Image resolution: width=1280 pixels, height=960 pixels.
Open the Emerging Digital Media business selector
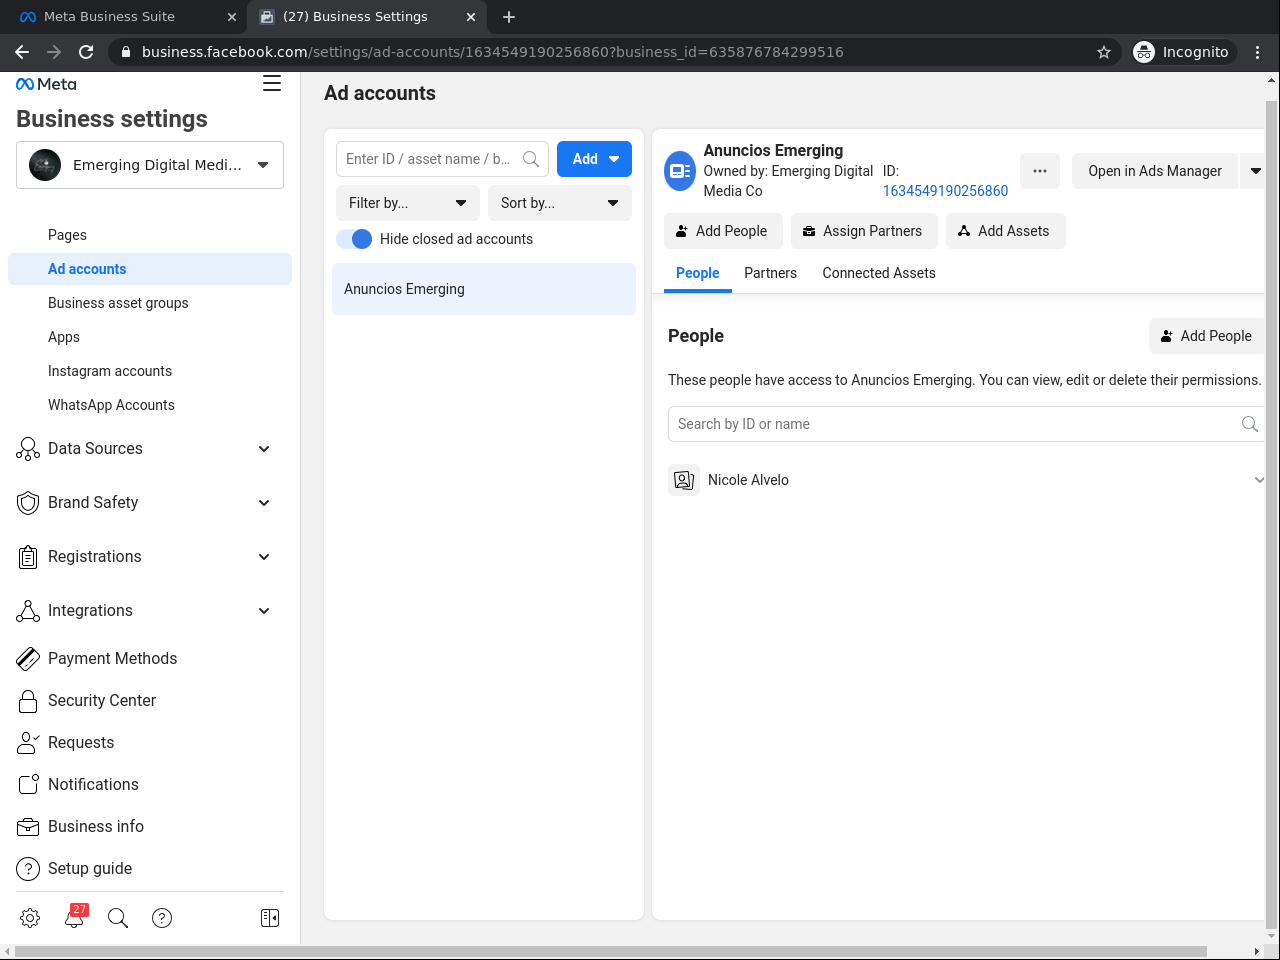pyautogui.click(x=150, y=165)
